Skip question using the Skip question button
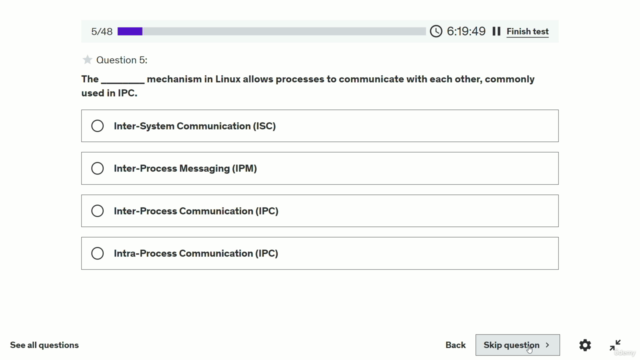 tap(517, 345)
